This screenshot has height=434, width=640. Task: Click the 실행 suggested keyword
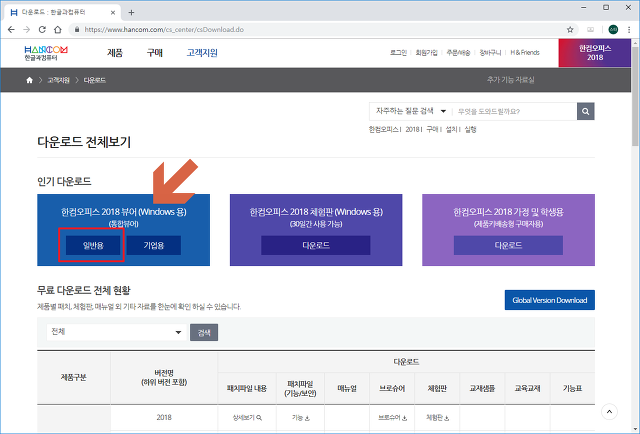click(x=470, y=129)
